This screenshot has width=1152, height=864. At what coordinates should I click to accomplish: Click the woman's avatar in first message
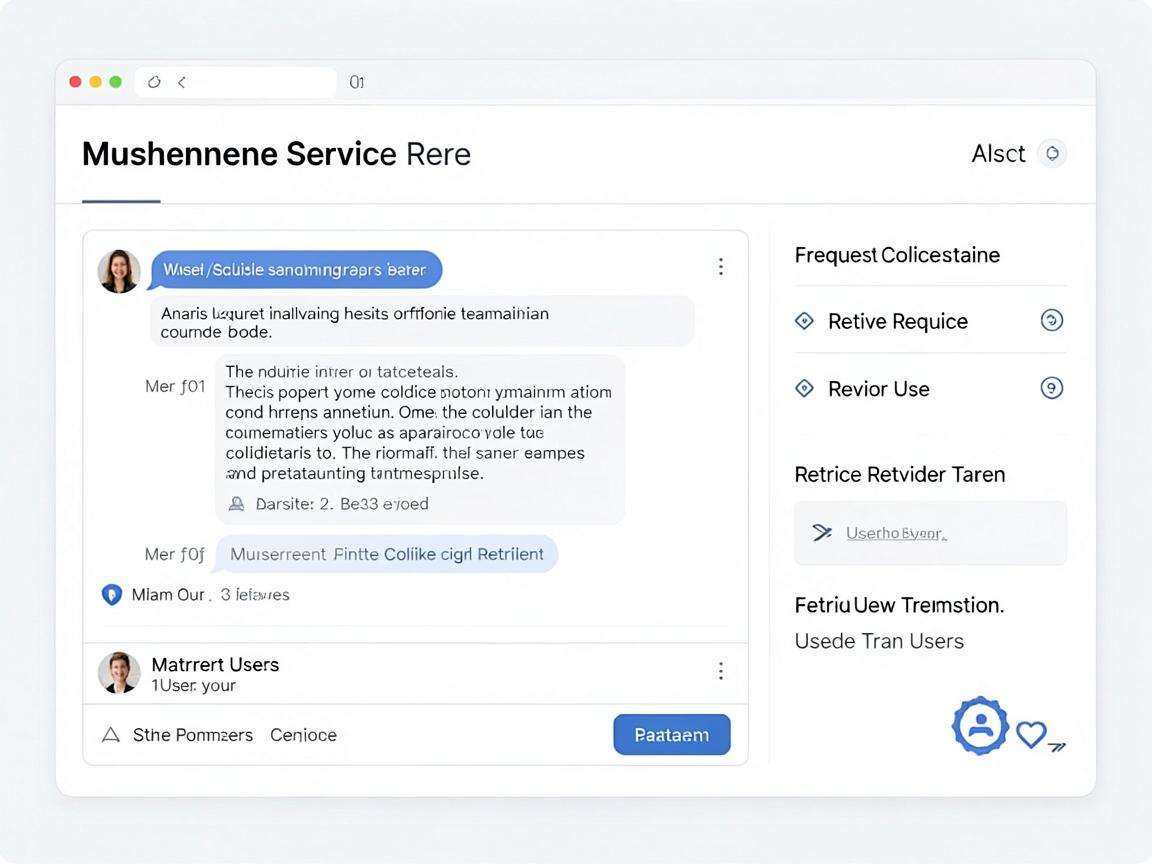pos(119,271)
